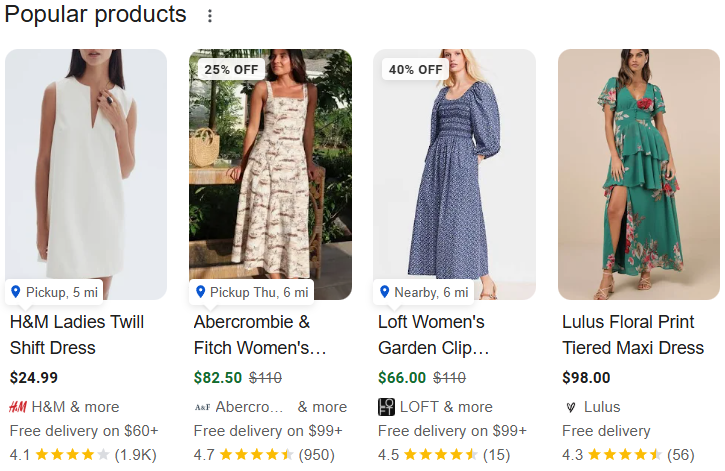Click the location pin on Pickup Thu badge
This screenshot has height=471, width=725.
tap(200, 292)
